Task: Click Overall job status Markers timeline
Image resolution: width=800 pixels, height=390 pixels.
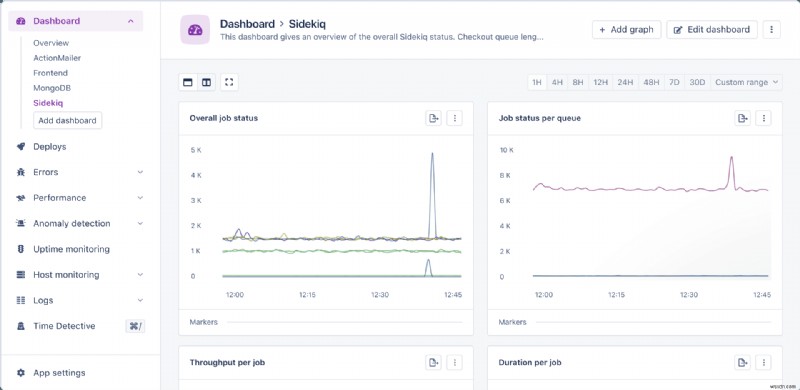Action: click(x=345, y=322)
